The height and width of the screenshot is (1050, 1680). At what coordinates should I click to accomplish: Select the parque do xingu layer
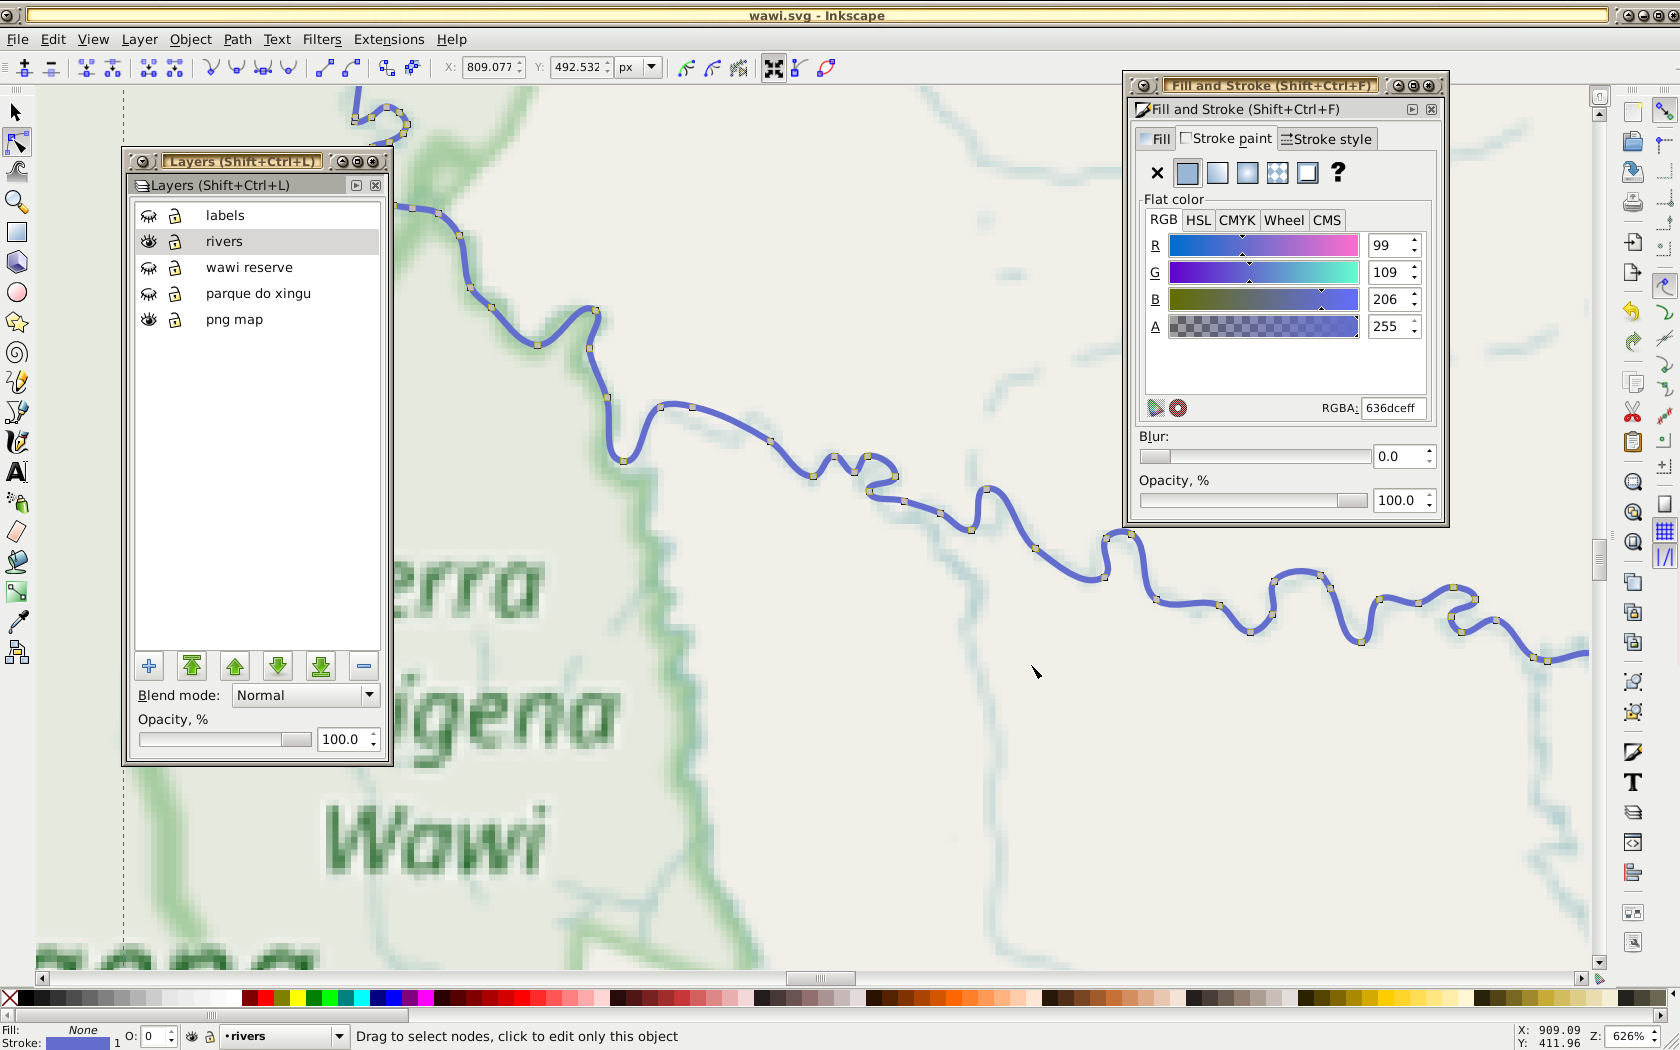[x=258, y=294]
